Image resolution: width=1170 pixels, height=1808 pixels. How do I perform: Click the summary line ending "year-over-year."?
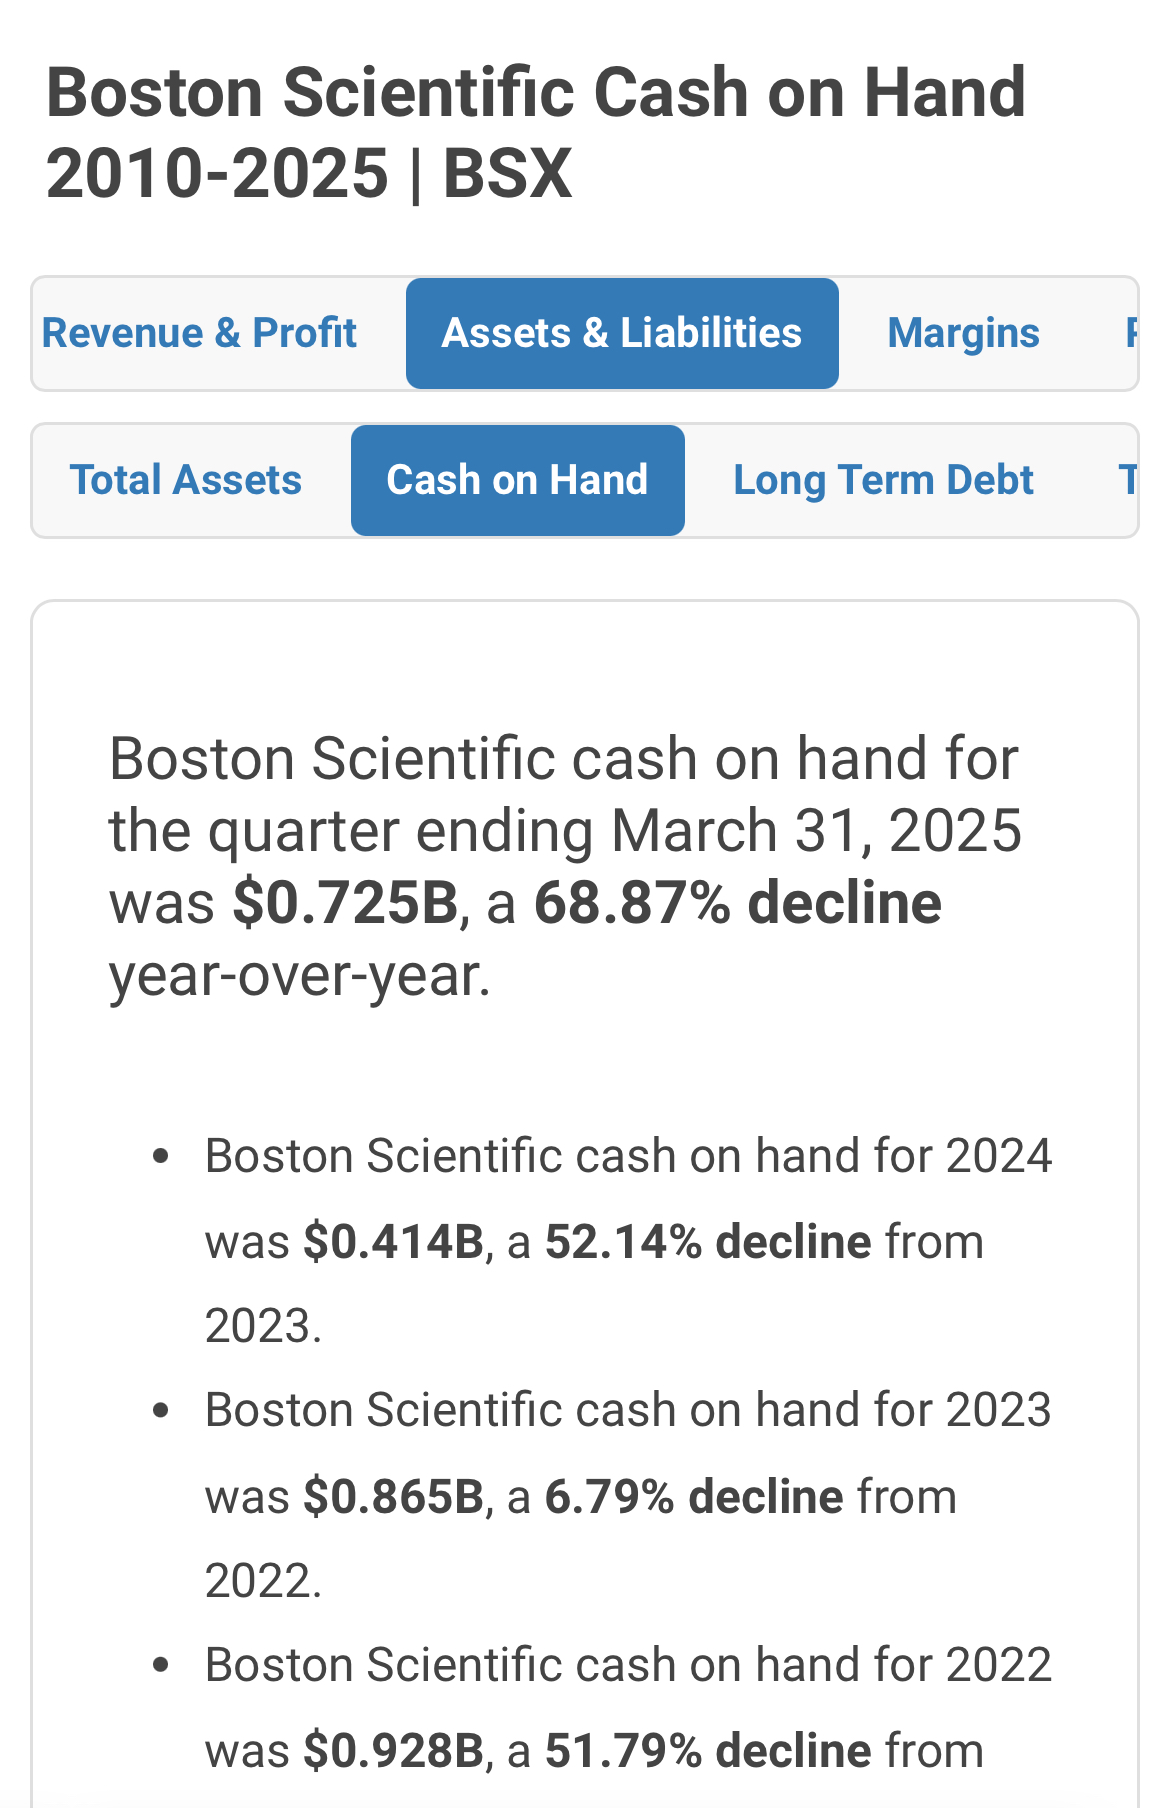click(x=300, y=976)
